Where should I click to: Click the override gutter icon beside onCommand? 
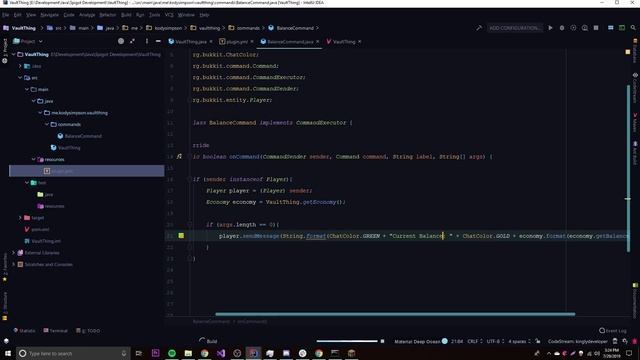tap(179, 156)
